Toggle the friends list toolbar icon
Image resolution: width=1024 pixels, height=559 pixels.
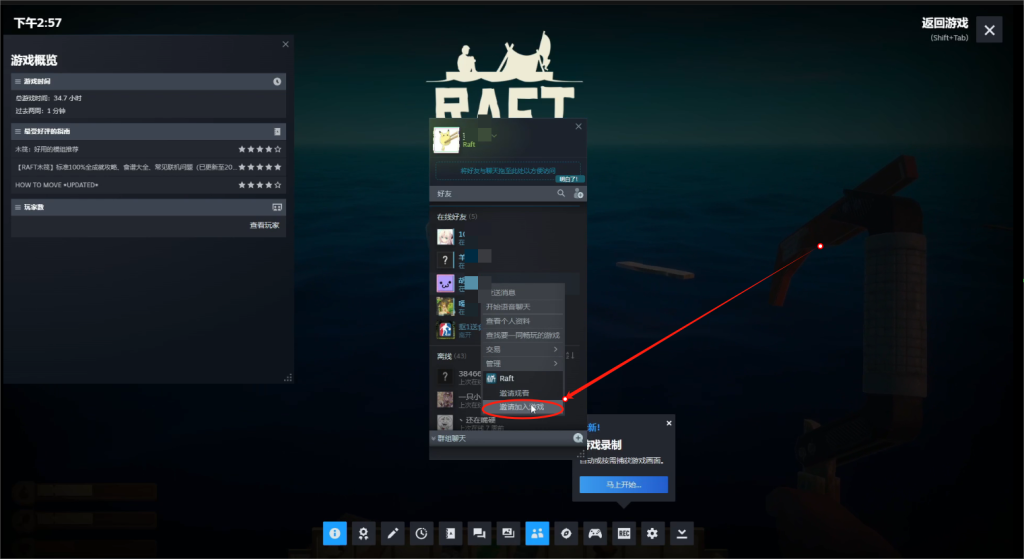click(537, 534)
